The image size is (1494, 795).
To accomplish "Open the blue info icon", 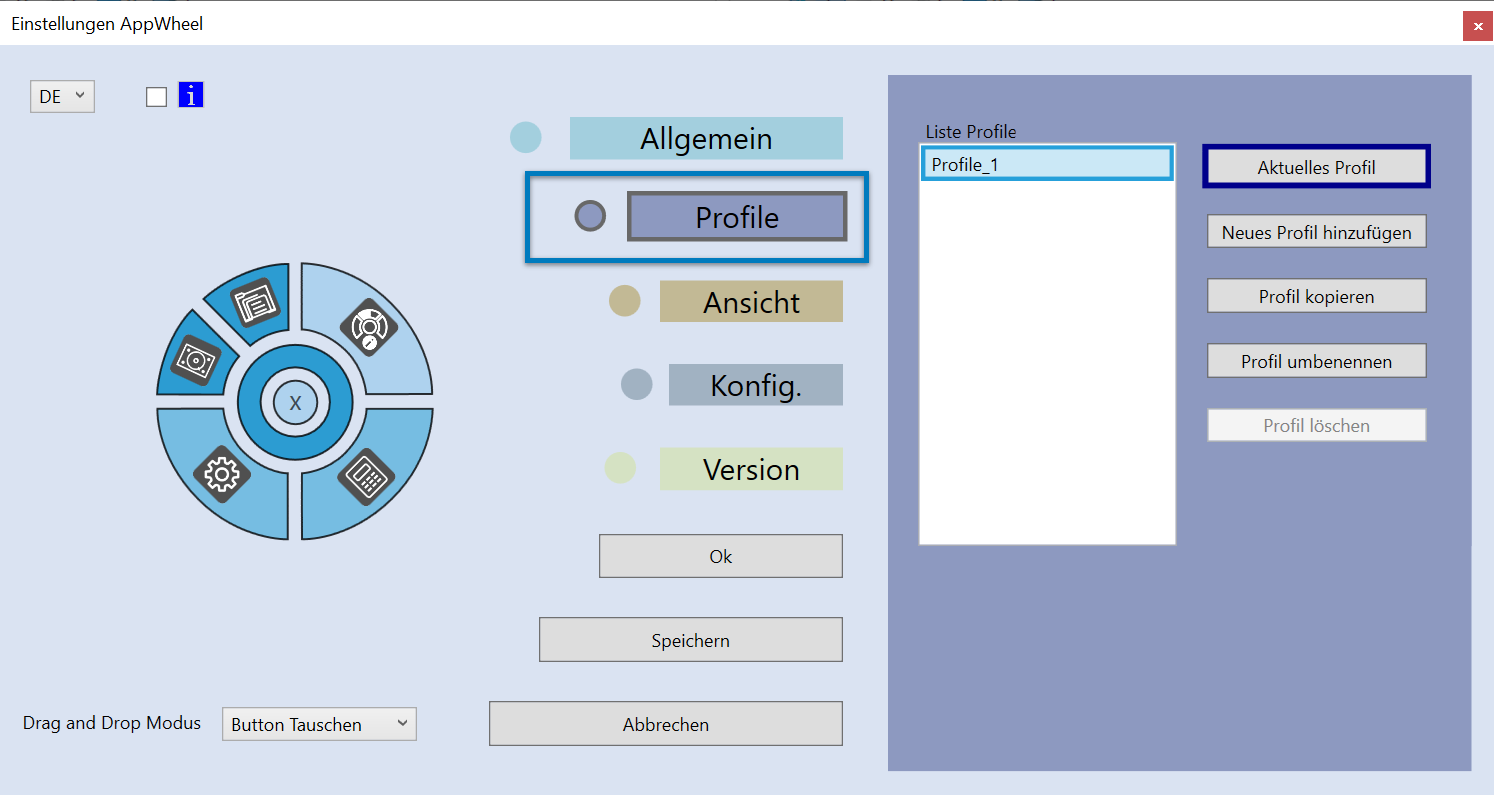I will 190,94.
